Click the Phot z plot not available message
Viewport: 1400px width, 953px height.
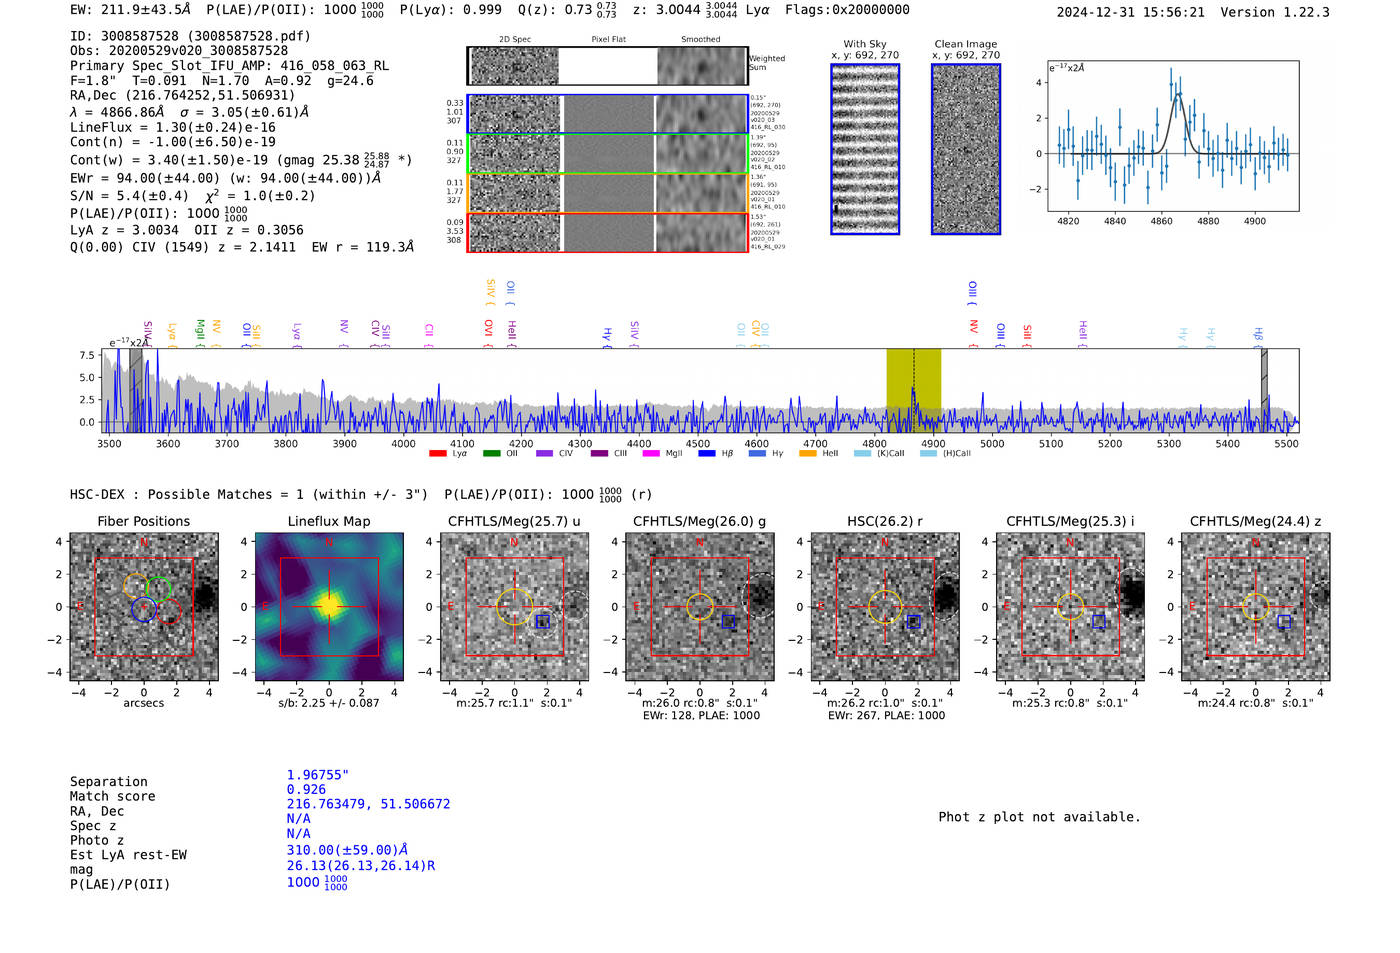[1039, 817]
